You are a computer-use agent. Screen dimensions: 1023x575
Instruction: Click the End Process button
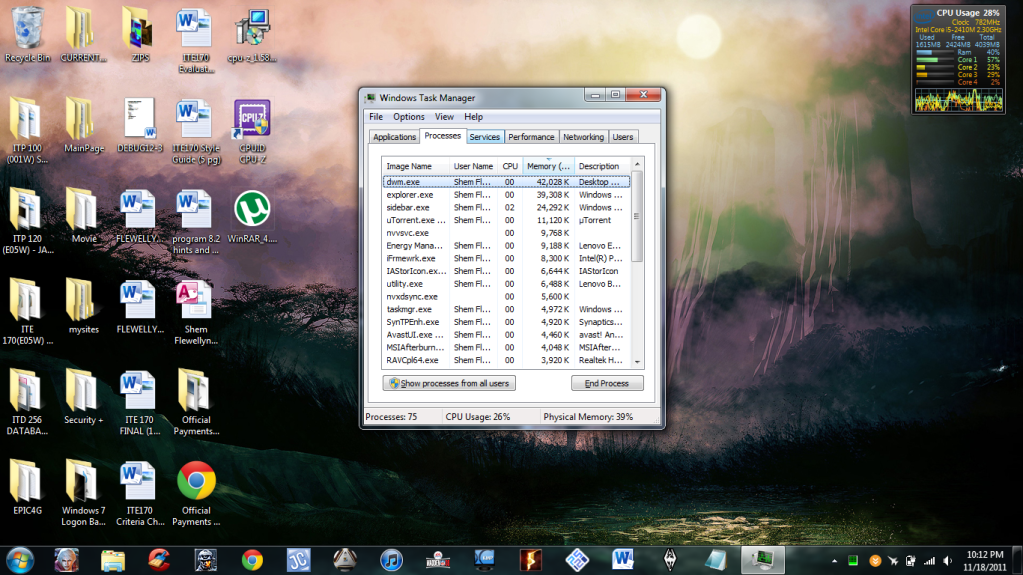[x=607, y=383]
